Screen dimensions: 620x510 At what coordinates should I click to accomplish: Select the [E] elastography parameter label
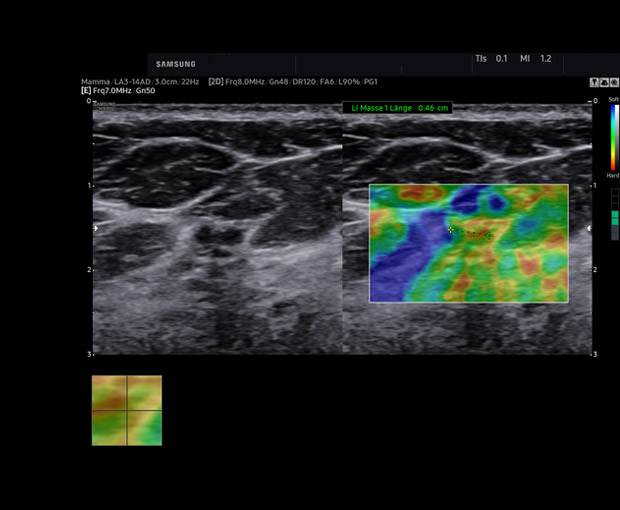point(86,91)
